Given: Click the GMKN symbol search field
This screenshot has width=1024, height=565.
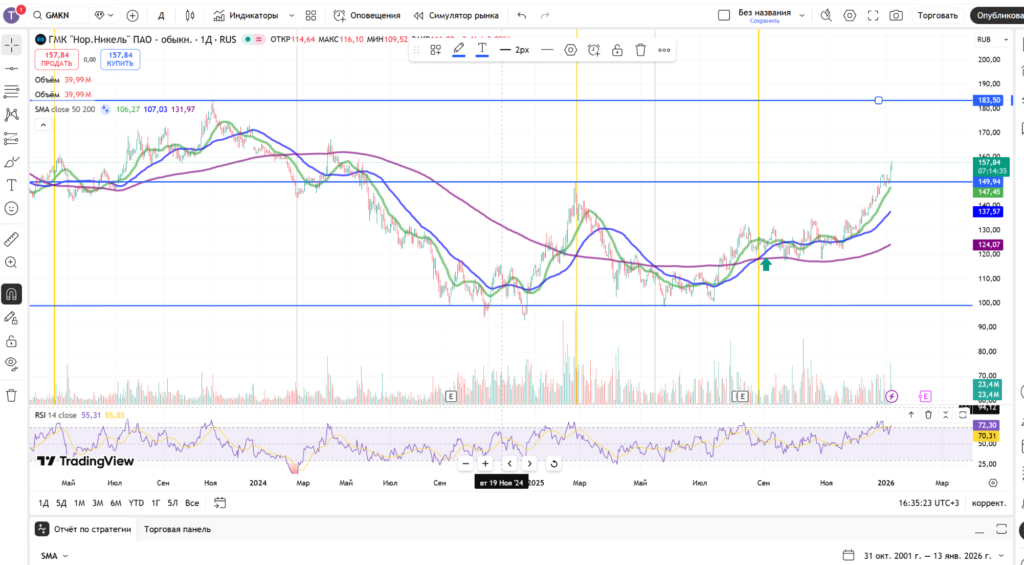Looking at the screenshot, I should click(57, 15).
